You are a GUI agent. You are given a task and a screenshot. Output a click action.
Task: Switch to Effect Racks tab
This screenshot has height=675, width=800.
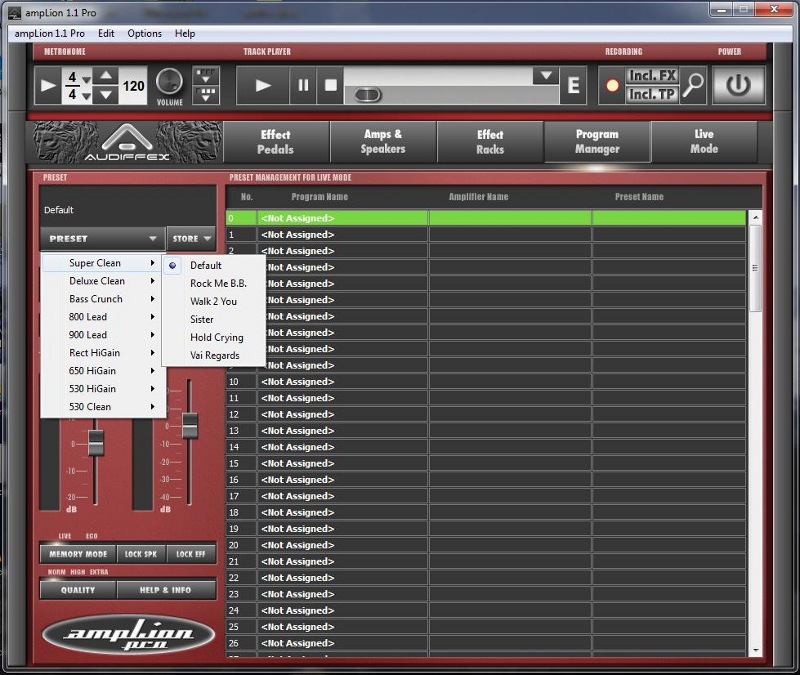[x=490, y=142]
